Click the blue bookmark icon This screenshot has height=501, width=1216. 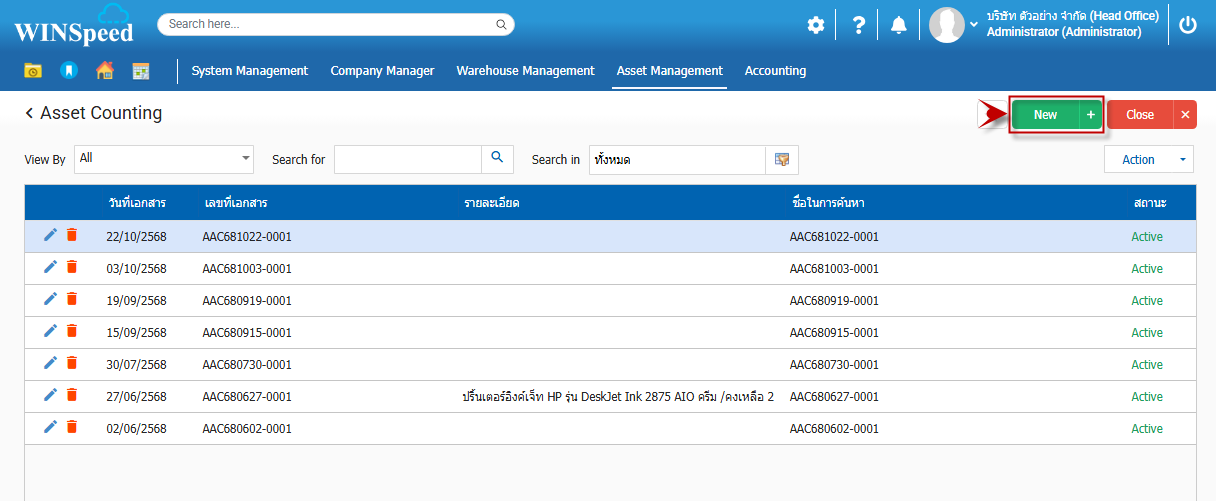68,71
